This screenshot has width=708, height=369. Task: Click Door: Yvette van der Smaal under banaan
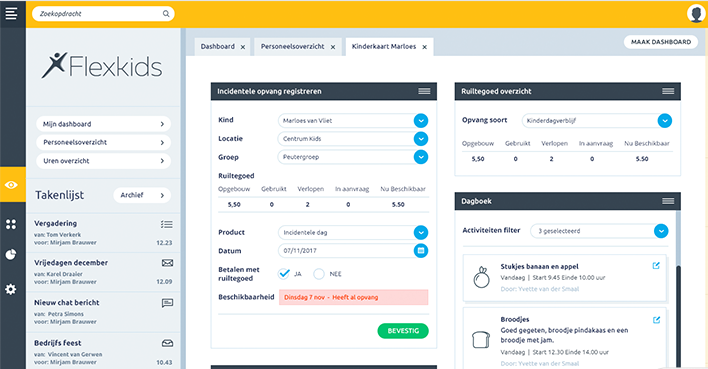[x=540, y=289]
